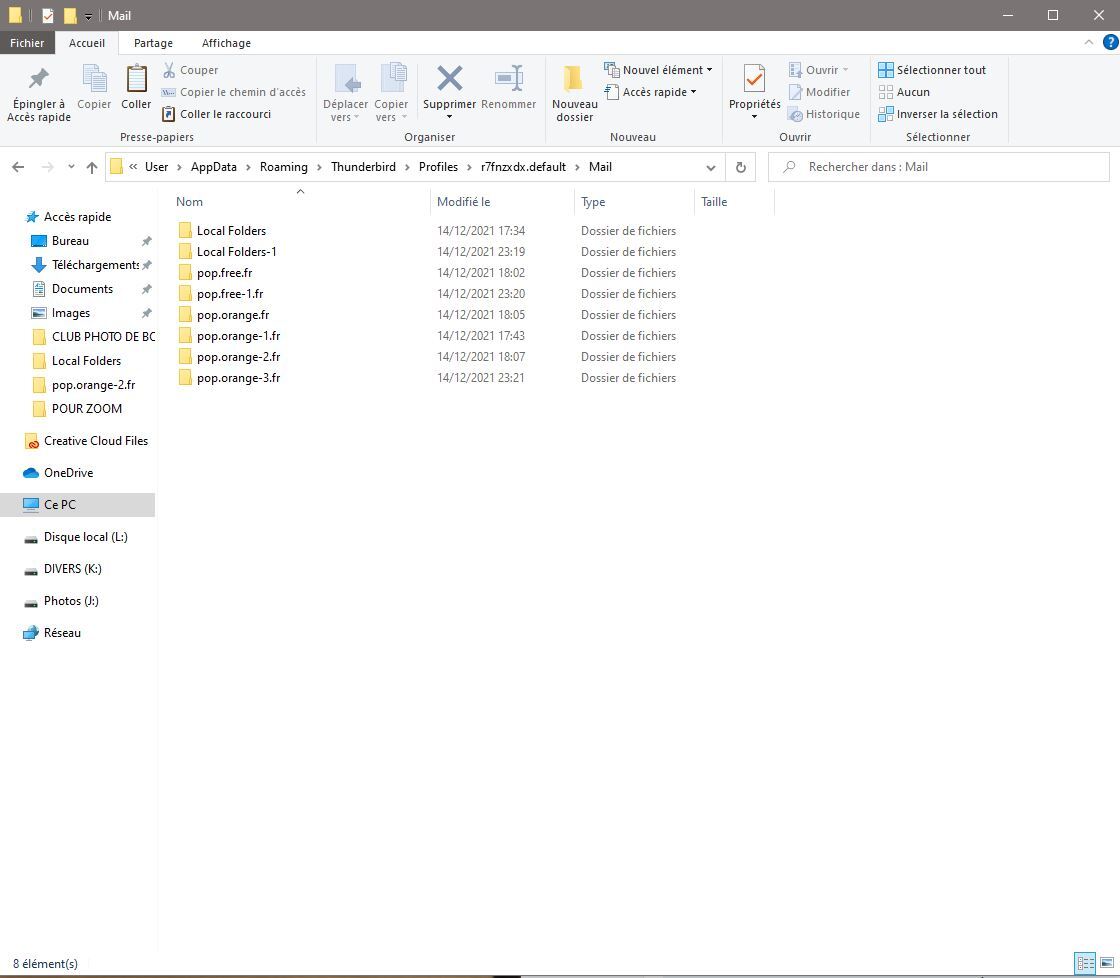Select the pop.orange-3.fr folder
Viewport: 1120px width, 978px height.
[239, 378]
